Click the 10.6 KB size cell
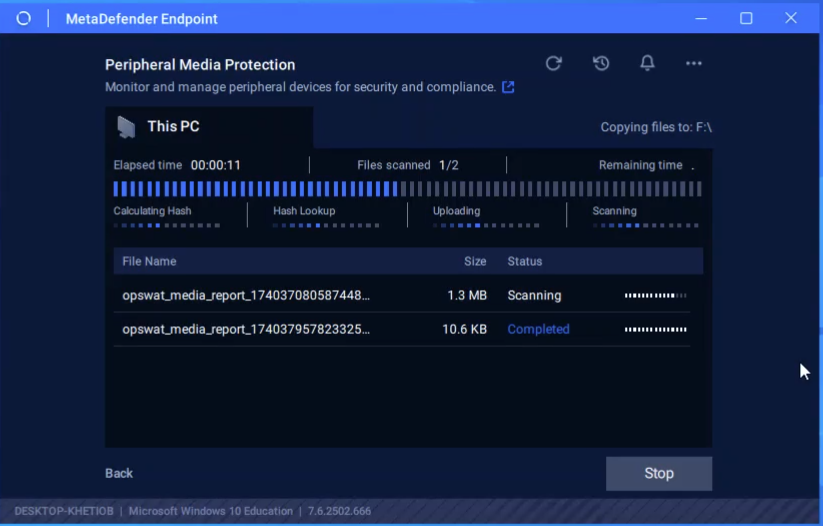The height and width of the screenshot is (526, 823). click(x=465, y=329)
